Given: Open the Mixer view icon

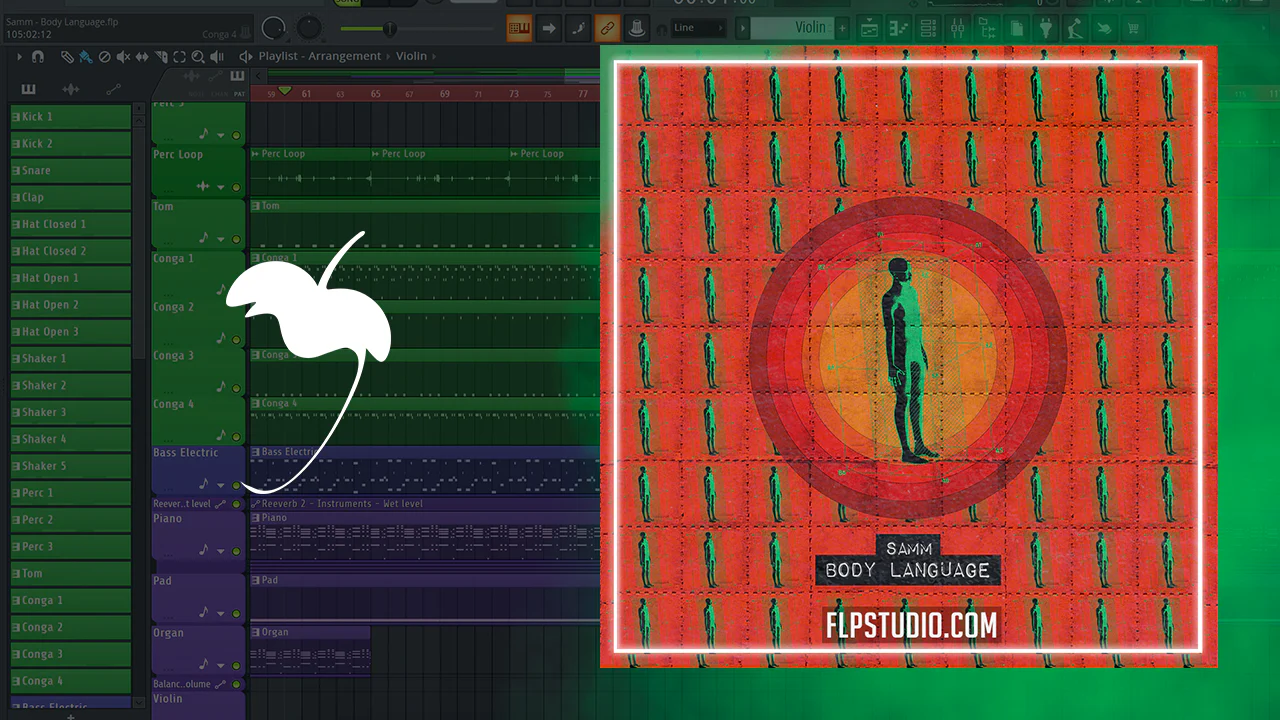Looking at the screenshot, I should click(958, 28).
